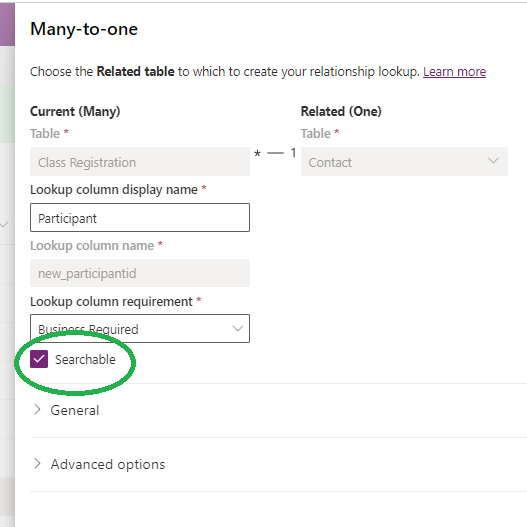
Task: Click the small chevron in left sidebar
Action: point(4,225)
